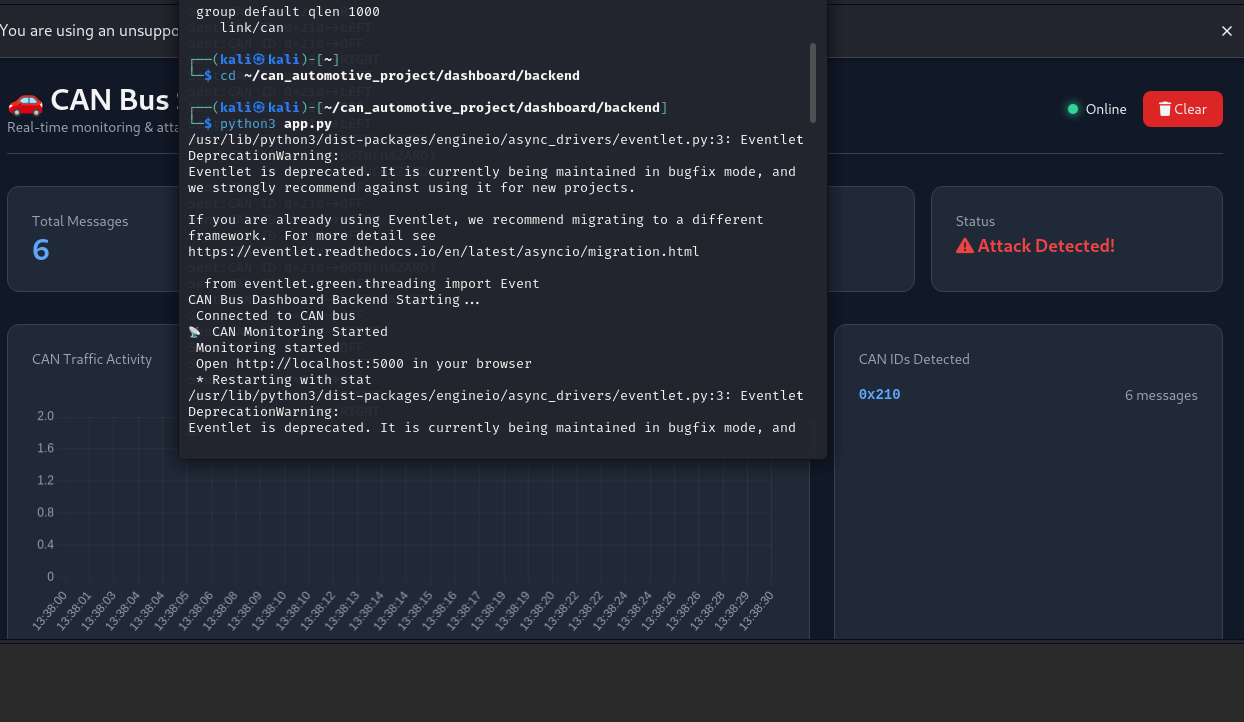Click the 2.0 value on chart y-axis
Image resolution: width=1244 pixels, height=722 pixels.
[45, 416]
